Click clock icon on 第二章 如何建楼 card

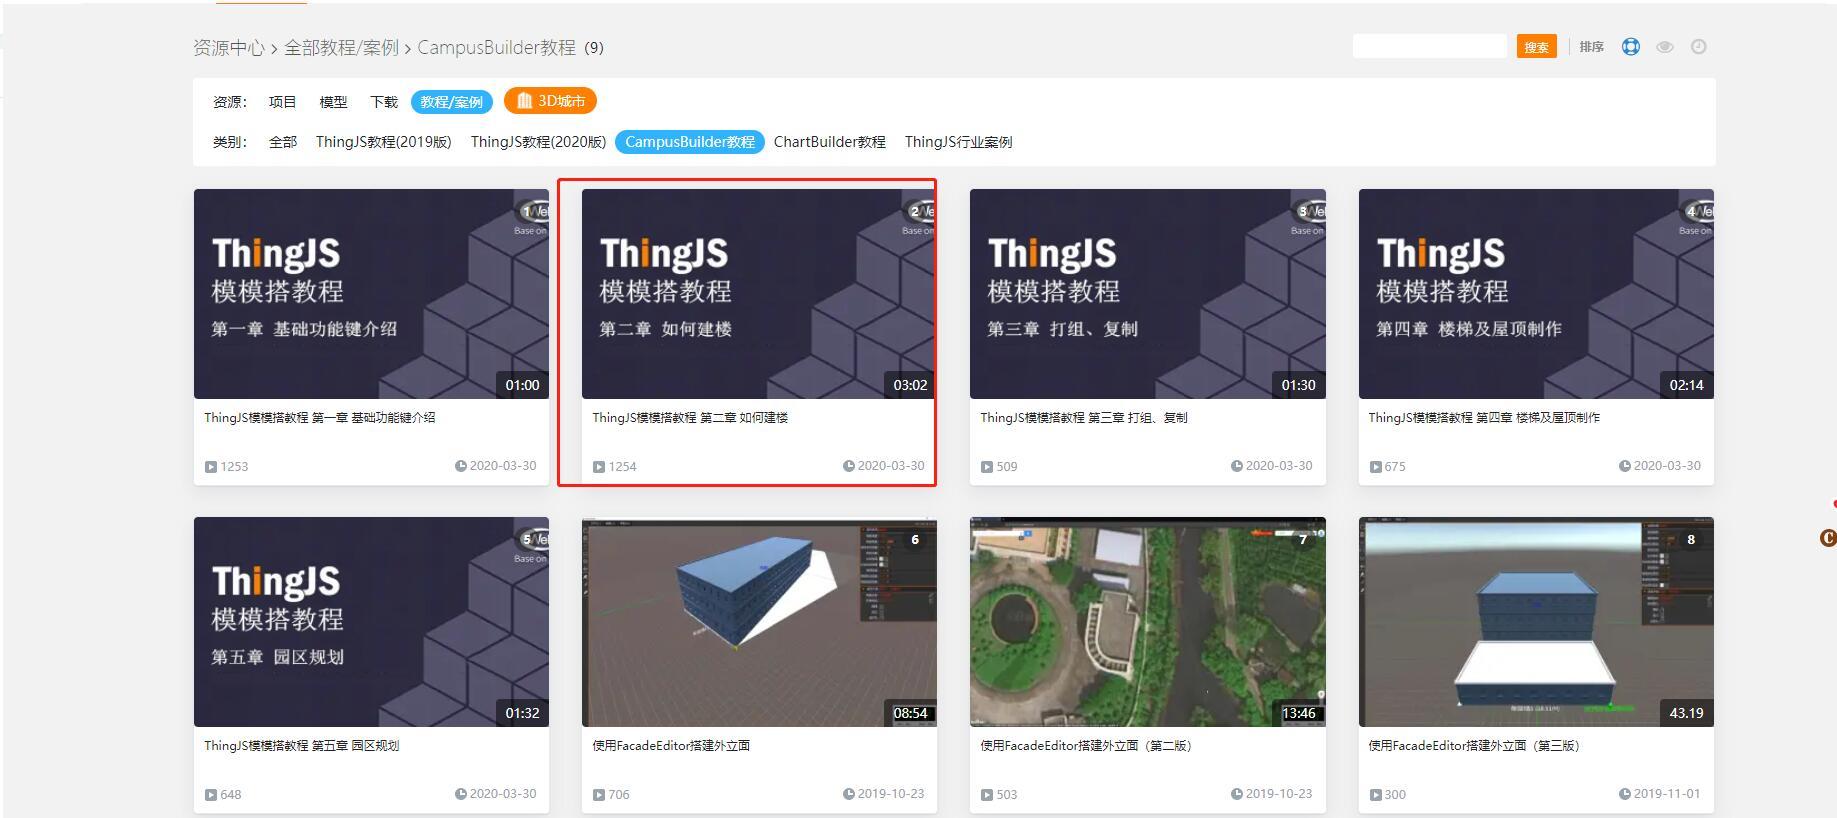pyautogui.click(x=849, y=466)
